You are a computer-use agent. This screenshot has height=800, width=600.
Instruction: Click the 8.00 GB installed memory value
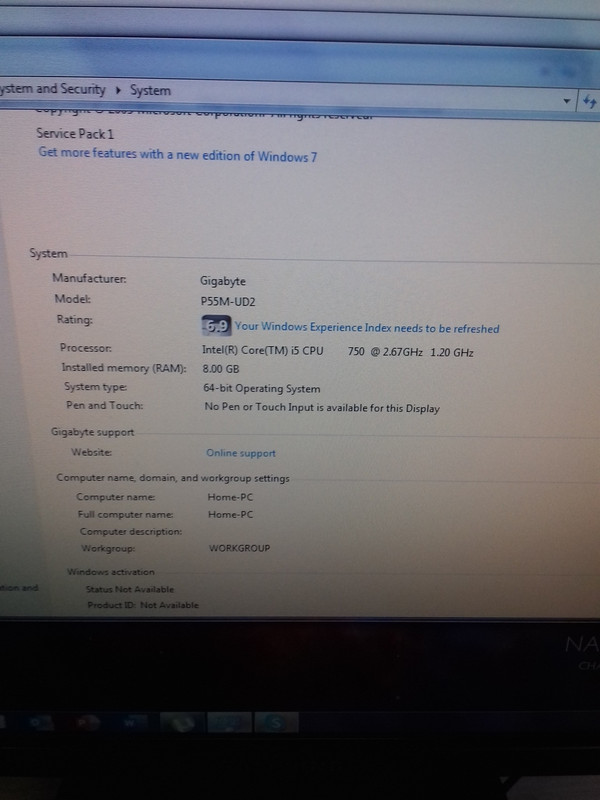click(x=221, y=369)
